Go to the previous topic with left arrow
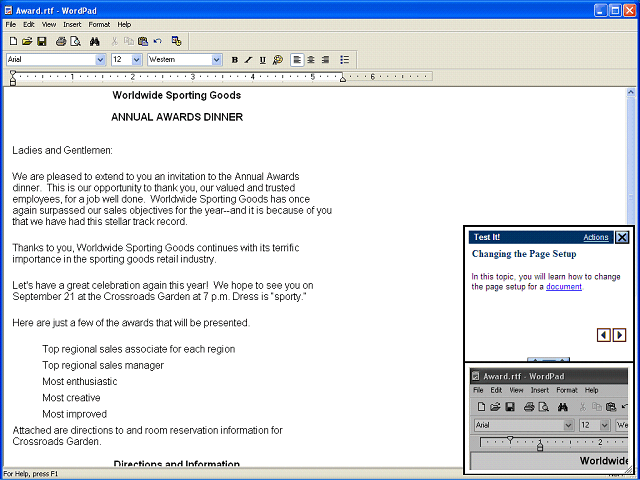640x480 pixels. [604, 335]
